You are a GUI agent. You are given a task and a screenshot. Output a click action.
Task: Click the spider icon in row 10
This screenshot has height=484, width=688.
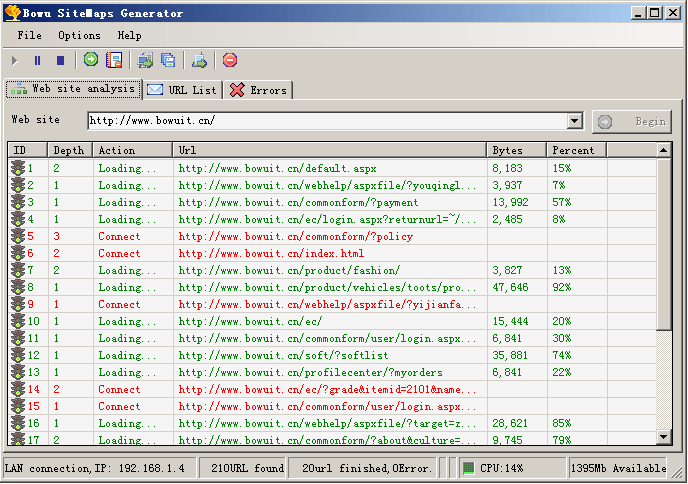(18, 321)
